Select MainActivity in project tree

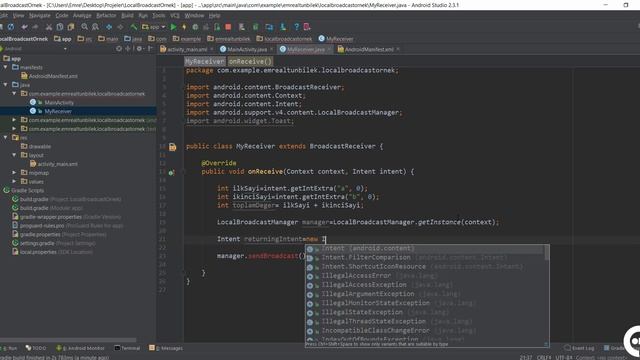59,102
